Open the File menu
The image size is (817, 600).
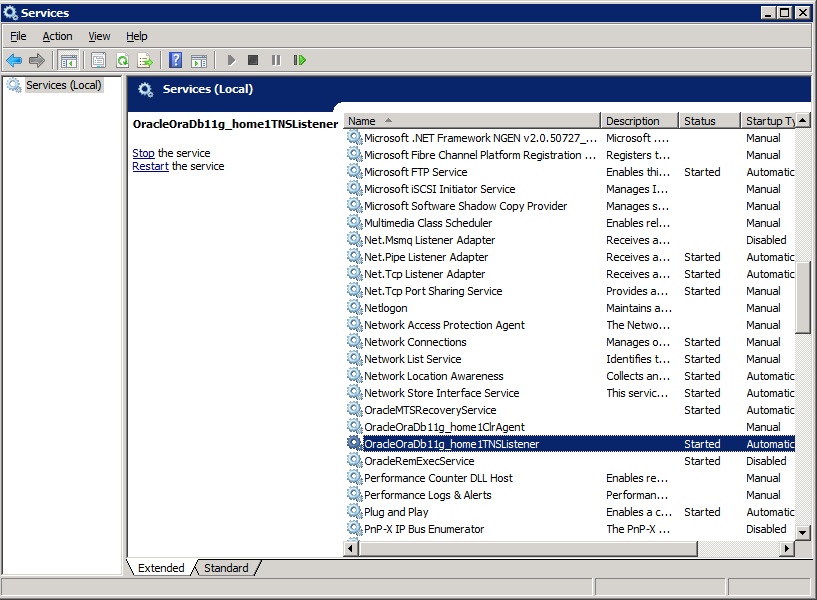(18, 36)
